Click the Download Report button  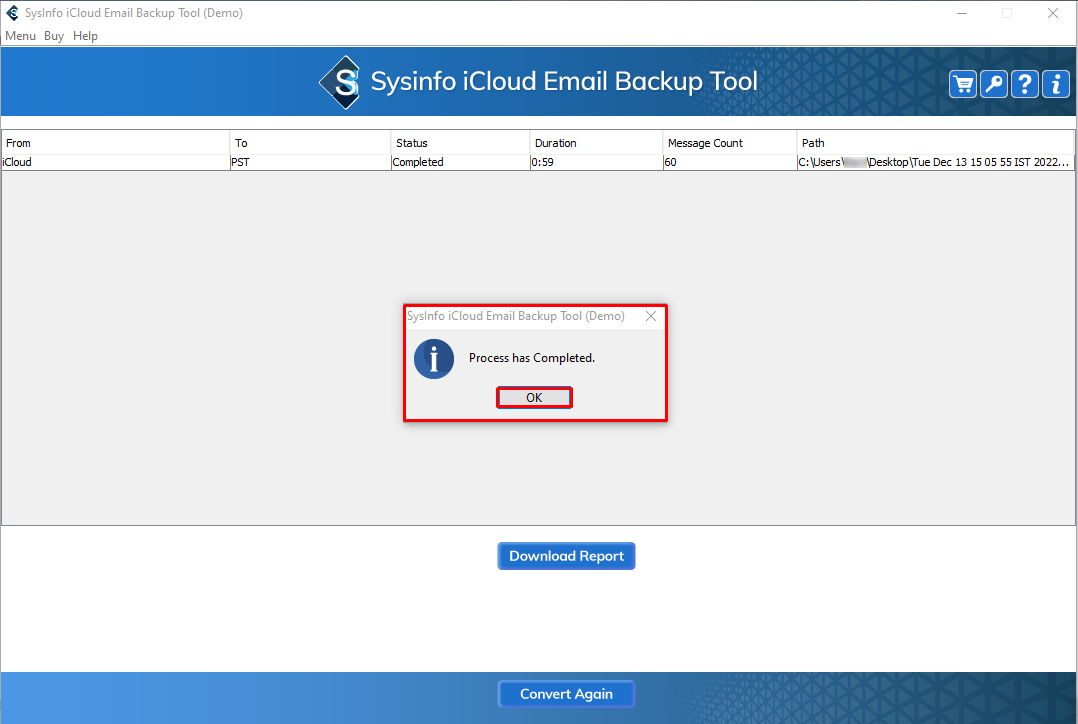pos(566,556)
